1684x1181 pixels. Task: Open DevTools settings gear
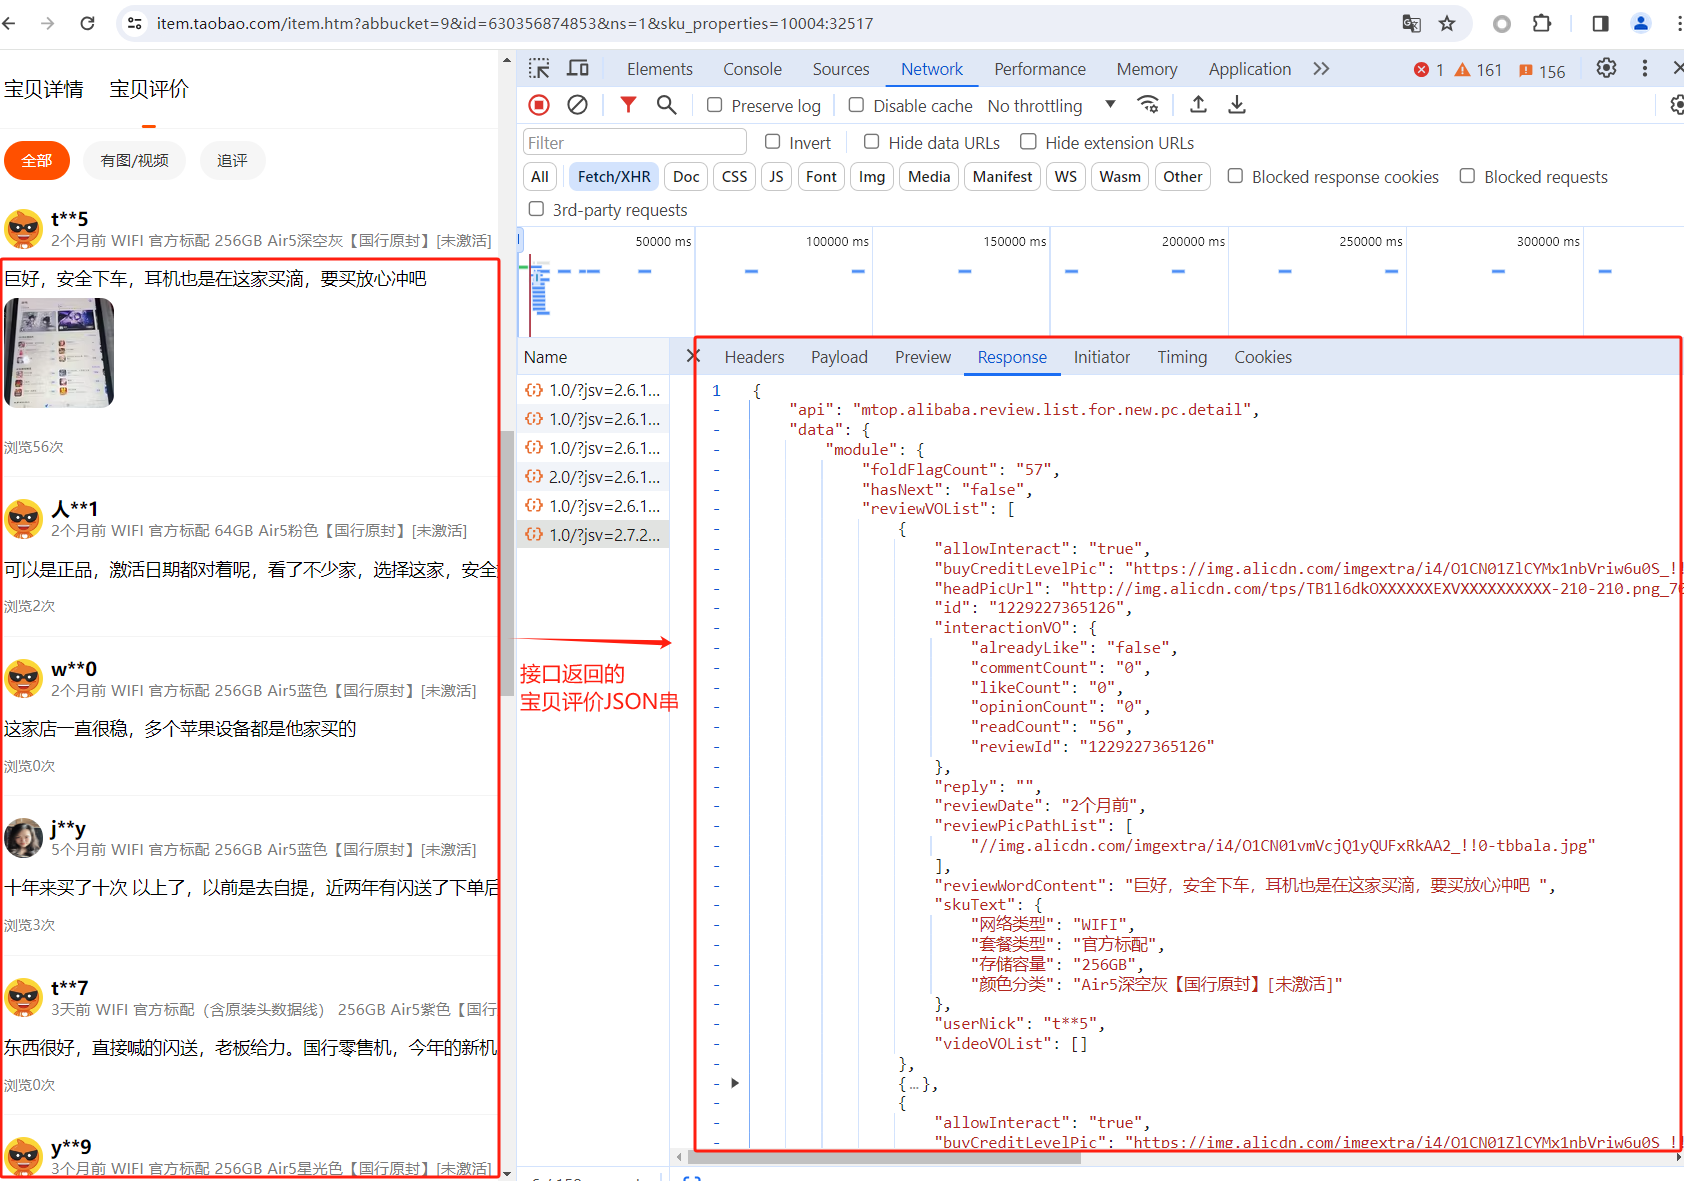click(x=1606, y=68)
